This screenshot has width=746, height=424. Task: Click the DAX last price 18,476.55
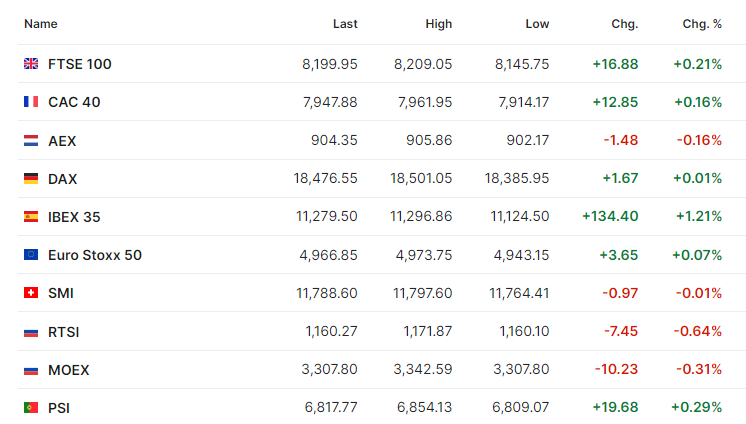click(x=325, y=178)
